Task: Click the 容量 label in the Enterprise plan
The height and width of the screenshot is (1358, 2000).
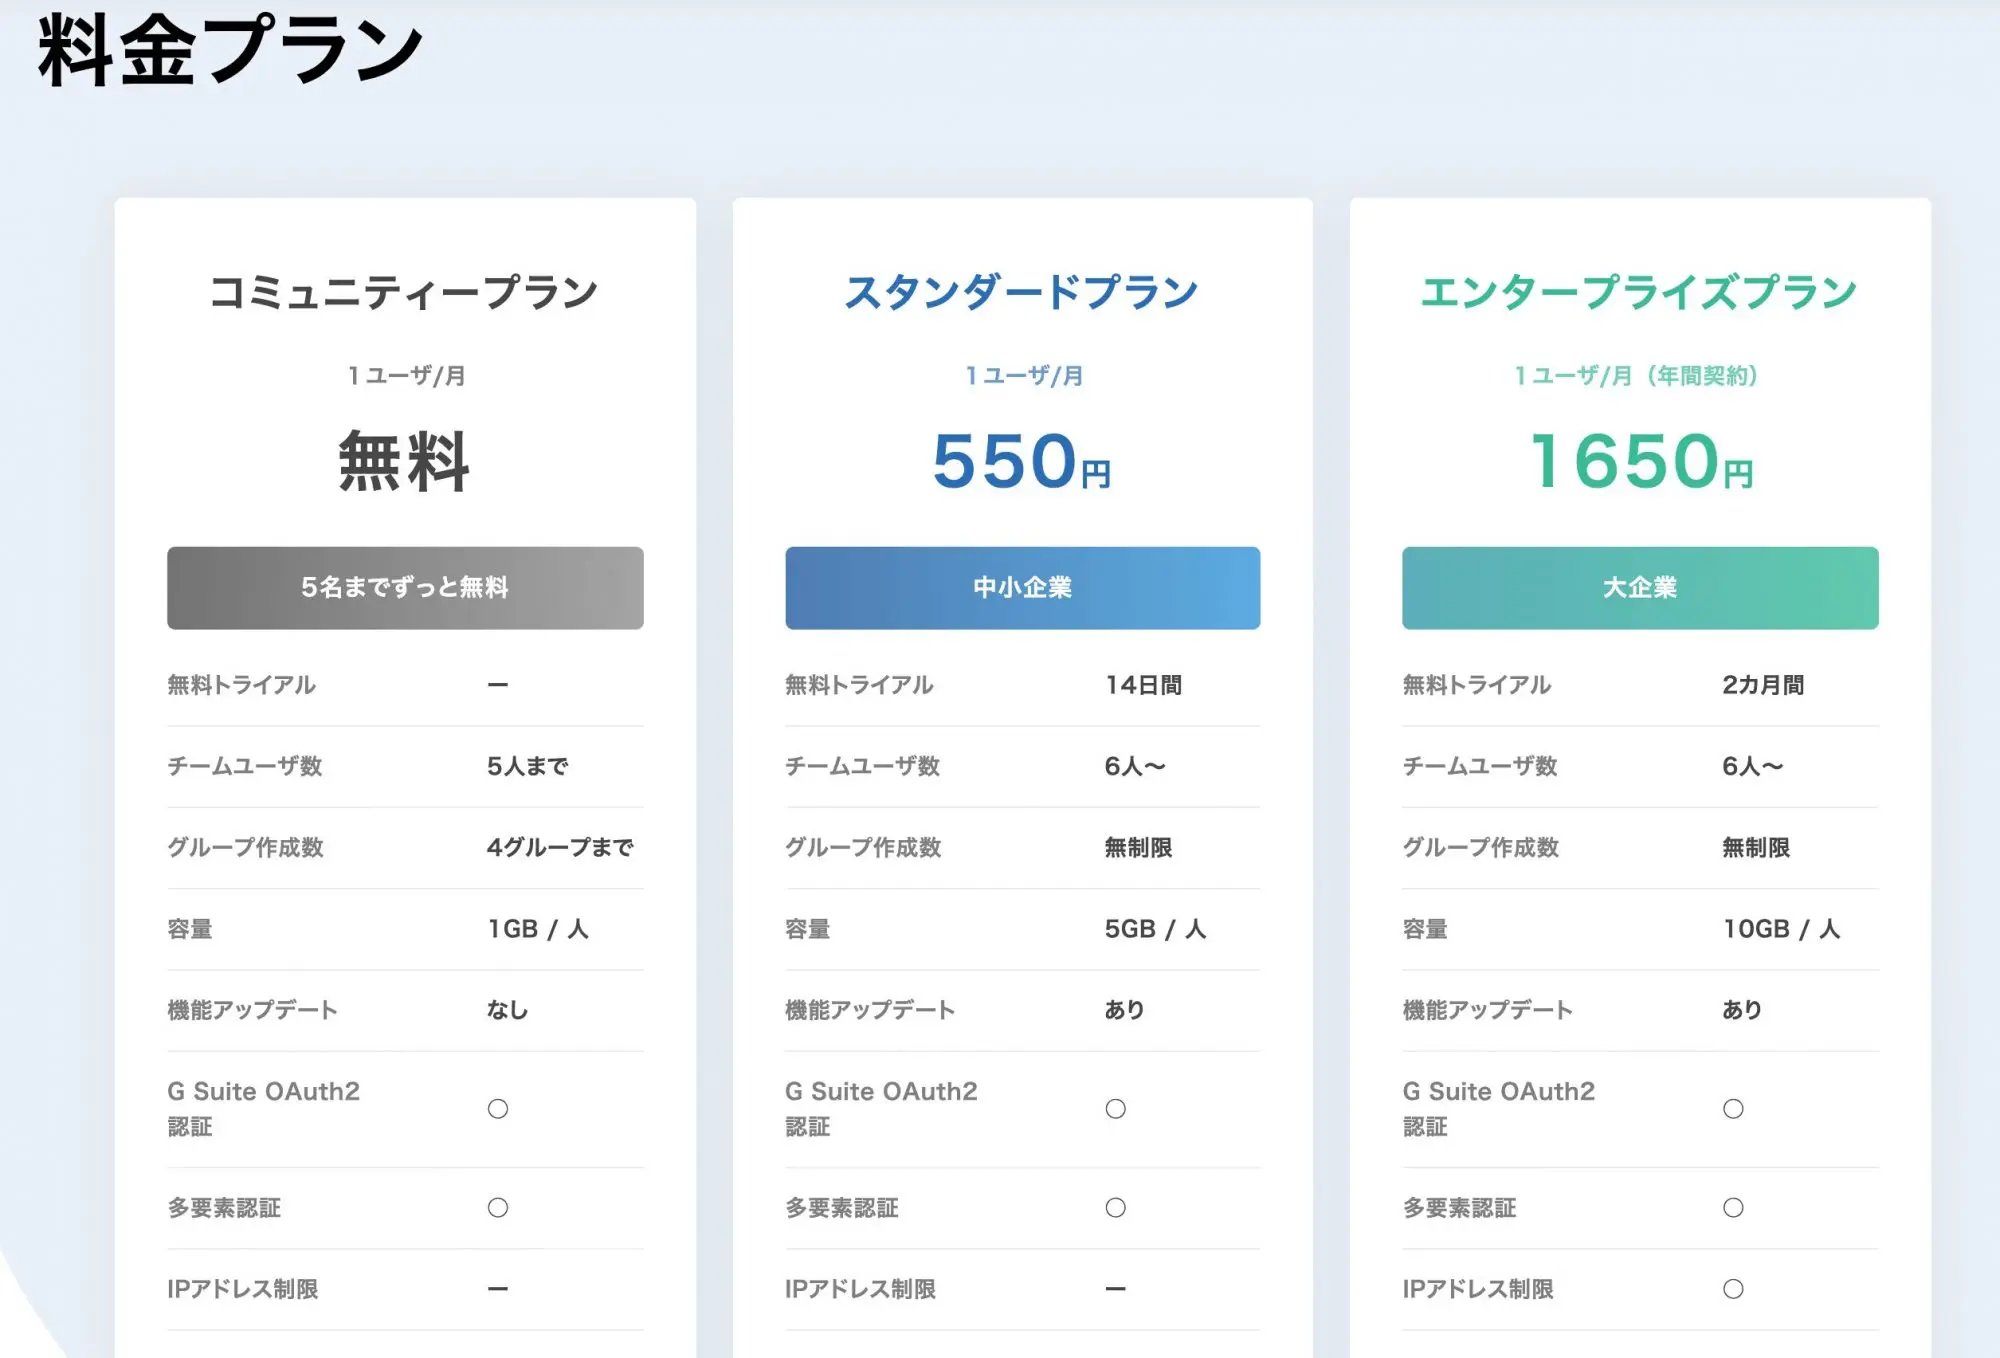Action: click(x=1425, y=929)
